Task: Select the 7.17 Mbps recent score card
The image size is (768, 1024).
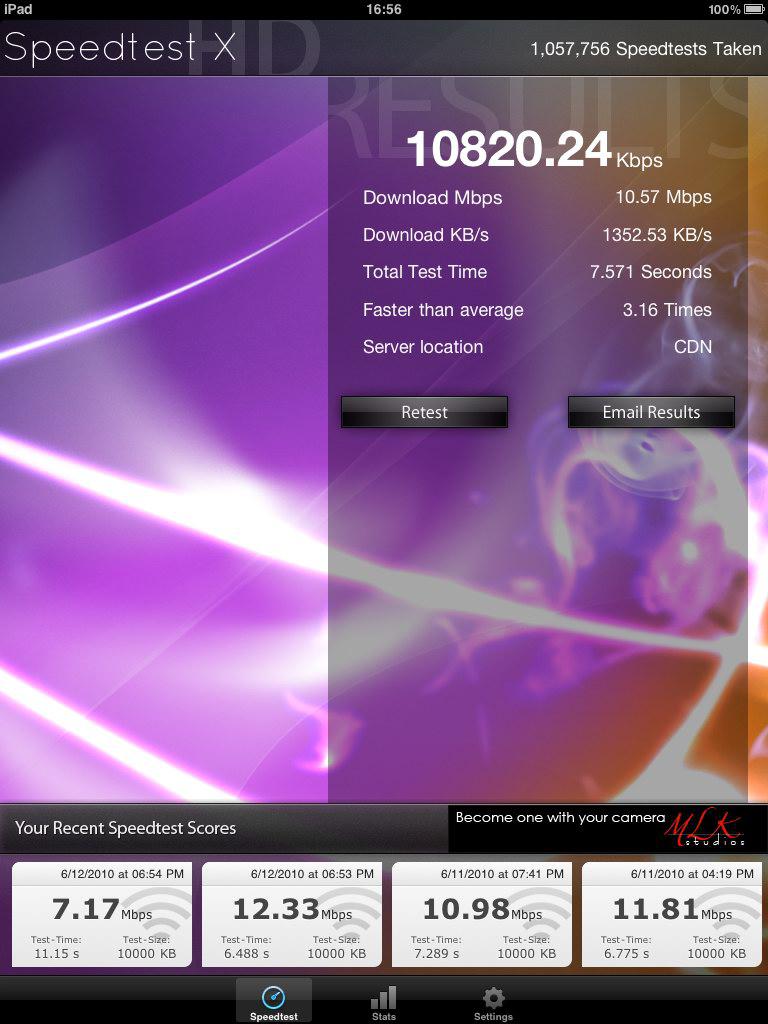Action: pos(102,914)
